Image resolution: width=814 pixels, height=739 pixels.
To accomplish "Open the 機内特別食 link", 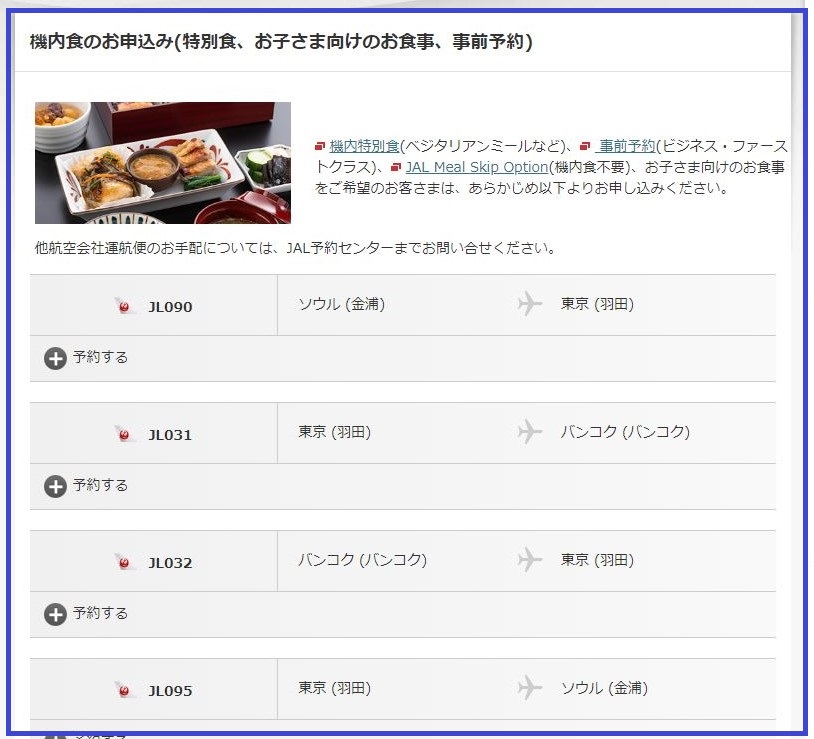I will point(364,146).
